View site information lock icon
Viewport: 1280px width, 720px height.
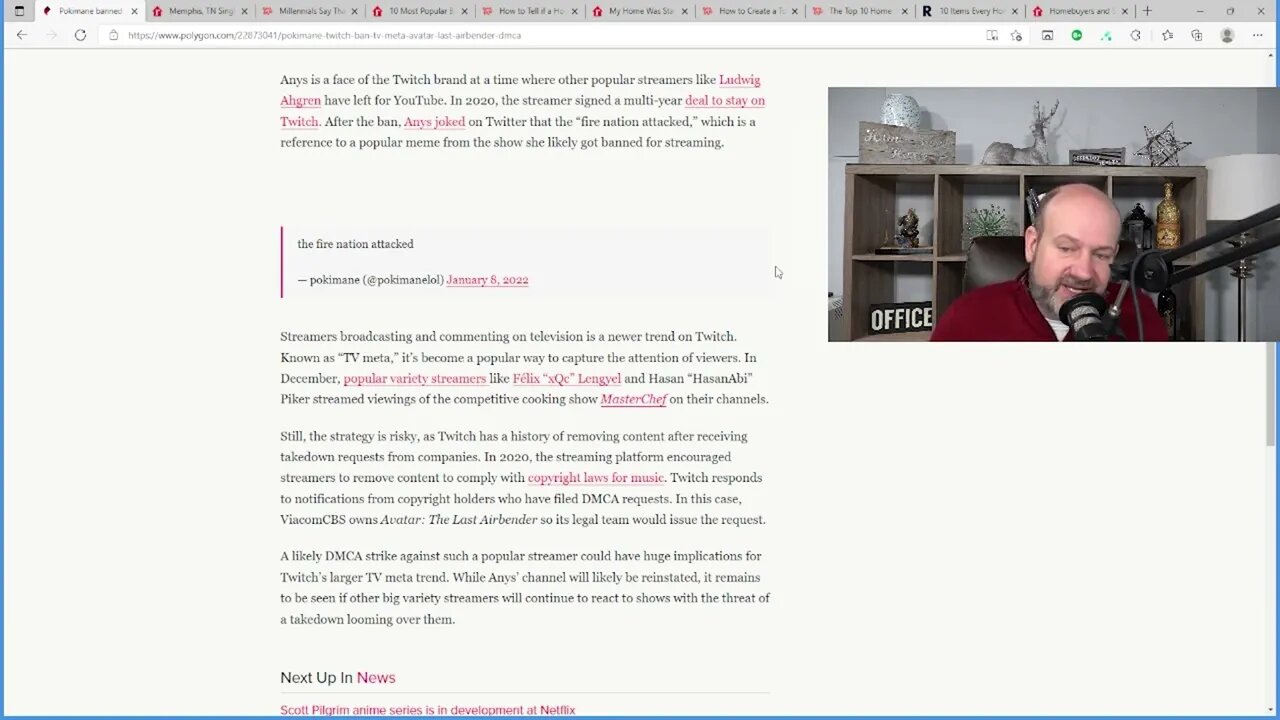tap(114, 35)
